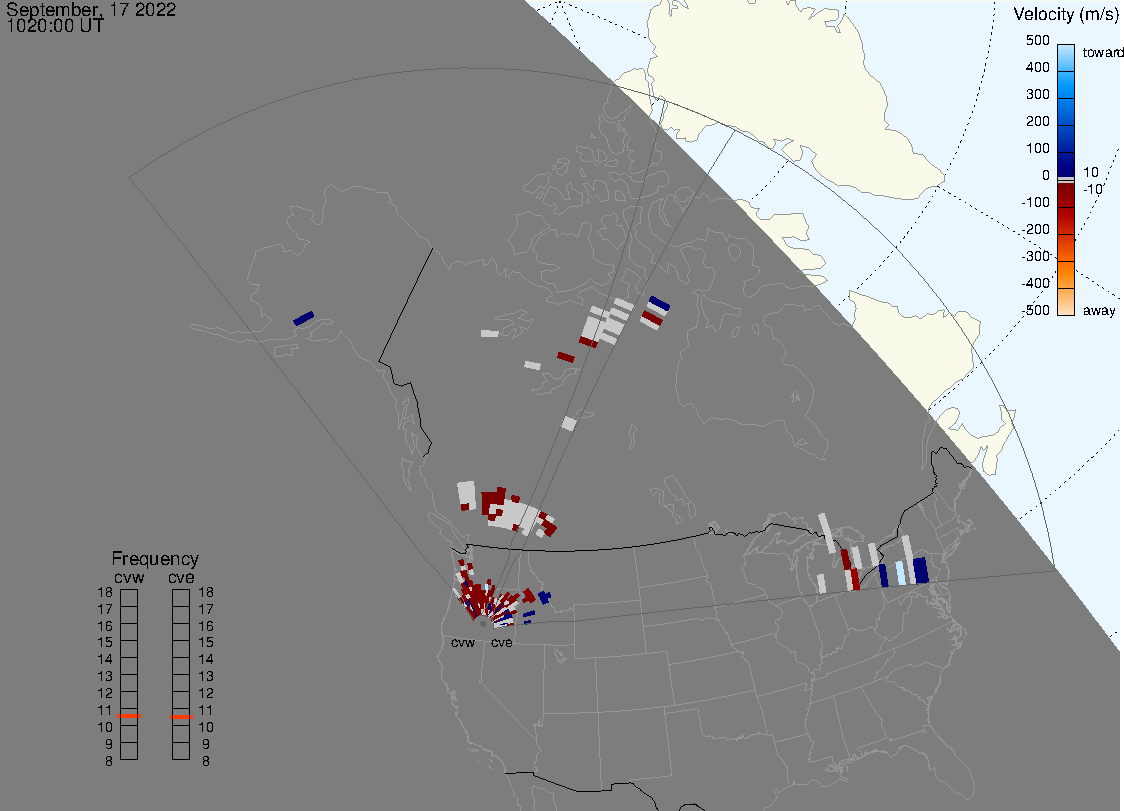Screen dimensions: 1124x811
Task: Click the September, 17 2022 date text
Action: pos(91,9)
